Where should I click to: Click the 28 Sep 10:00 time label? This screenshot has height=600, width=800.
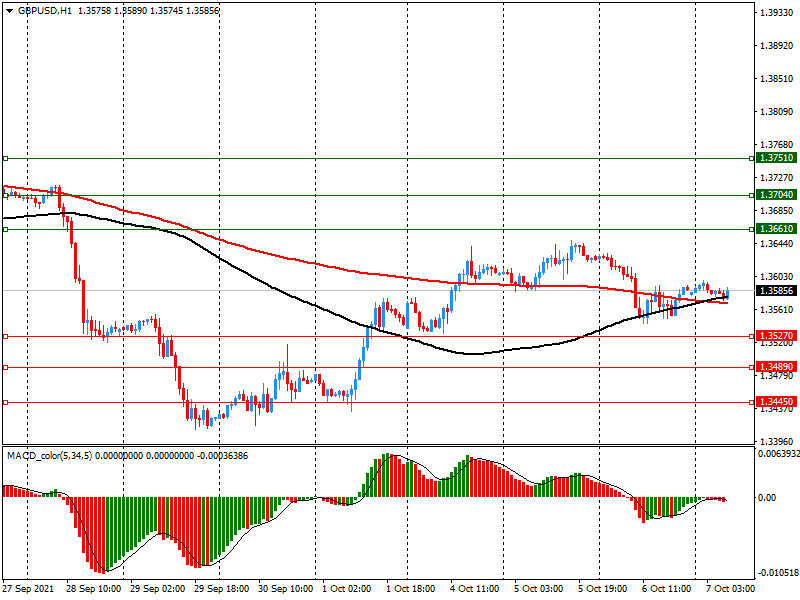coord(93,588)
